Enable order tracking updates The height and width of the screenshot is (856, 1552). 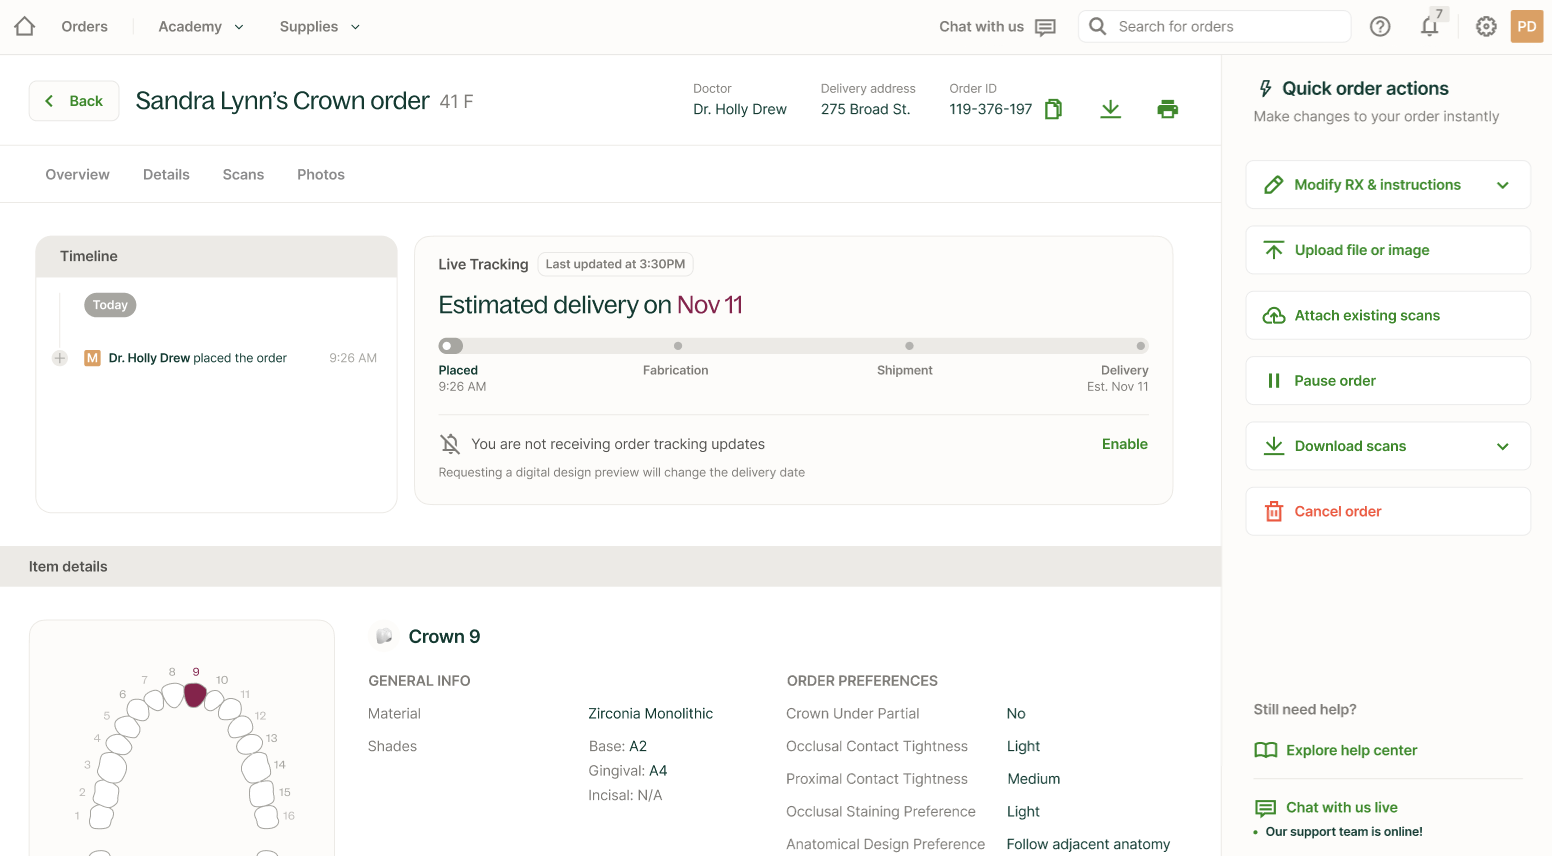(1124, 444)
